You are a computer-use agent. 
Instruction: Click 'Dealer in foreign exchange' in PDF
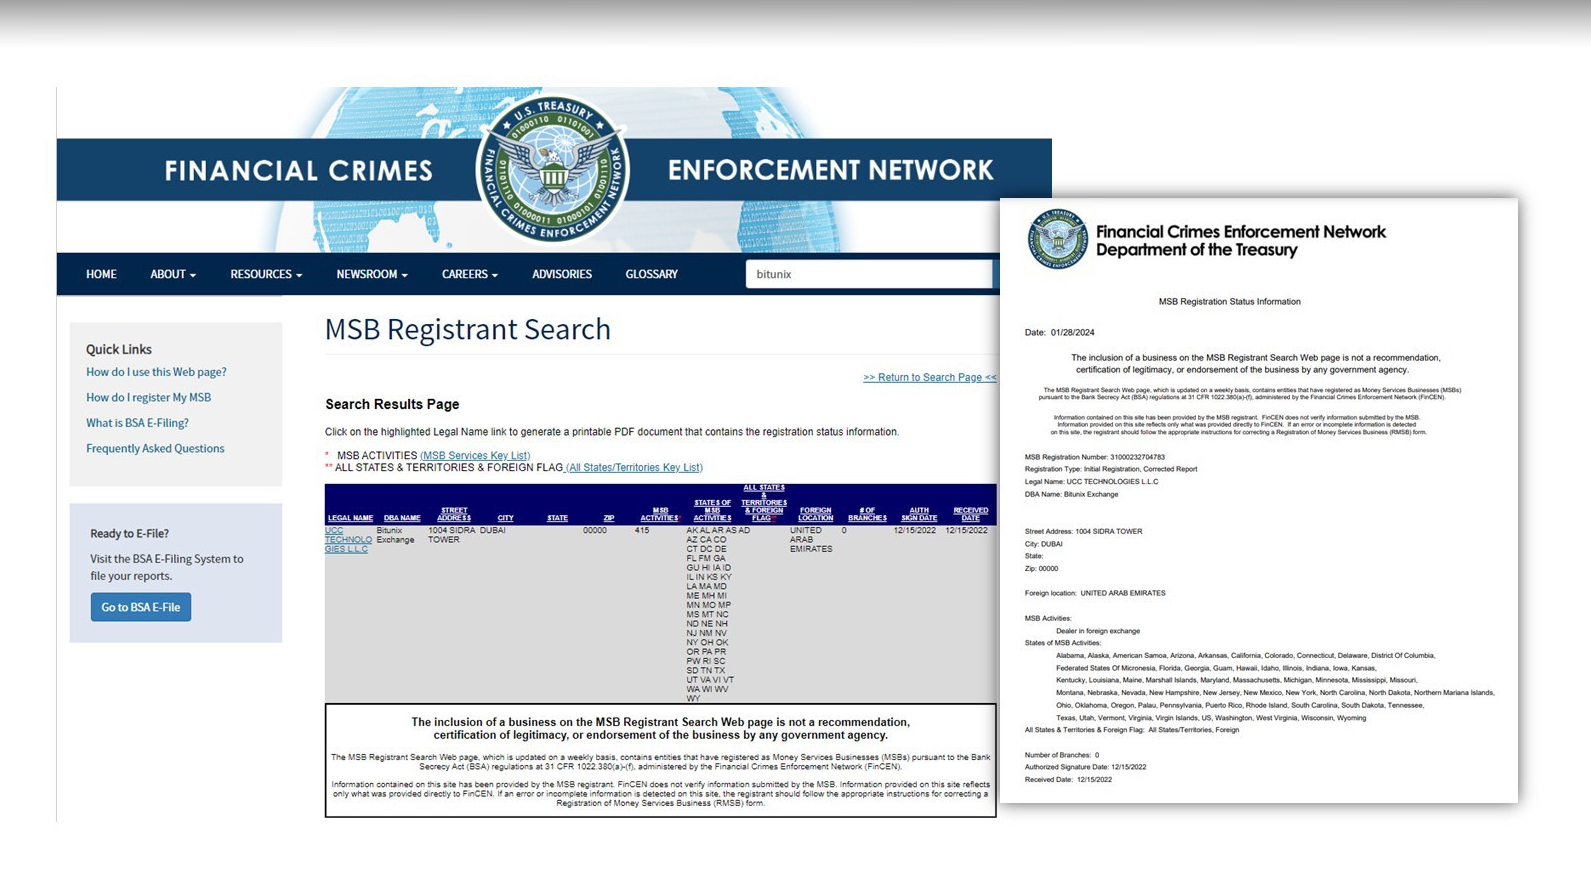(x=1098, y=631)
